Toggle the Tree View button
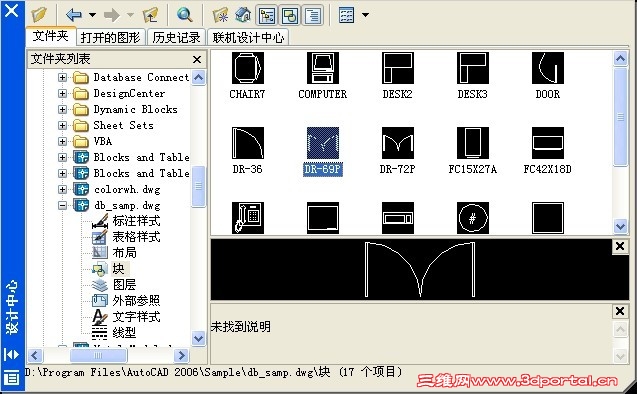The image size is (637, 394). [266, 15]
